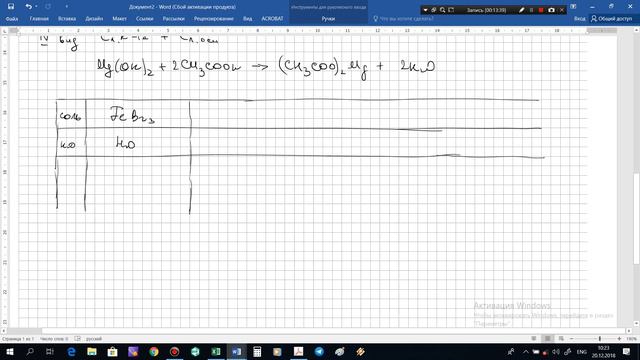Viewport: 640px width, 360px height.
Task: Open the Windows Start menu
Action: [x=9, y=351]
